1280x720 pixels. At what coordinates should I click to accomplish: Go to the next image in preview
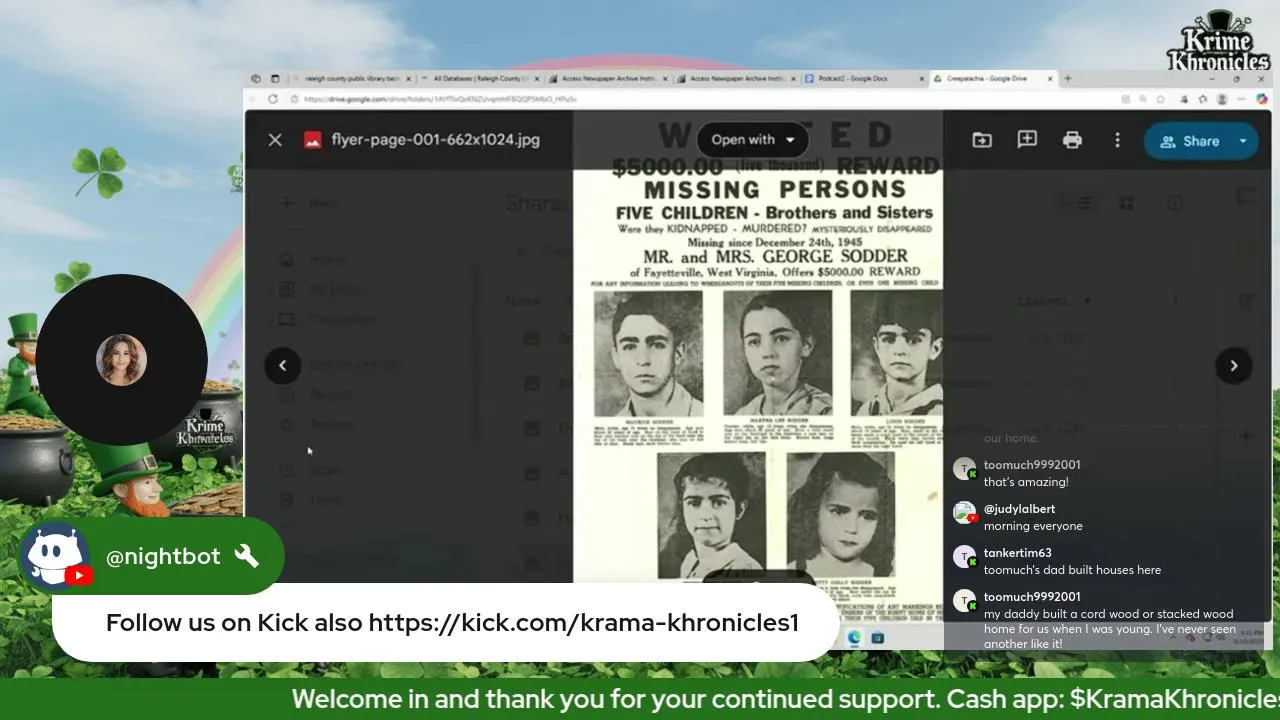1234,365
